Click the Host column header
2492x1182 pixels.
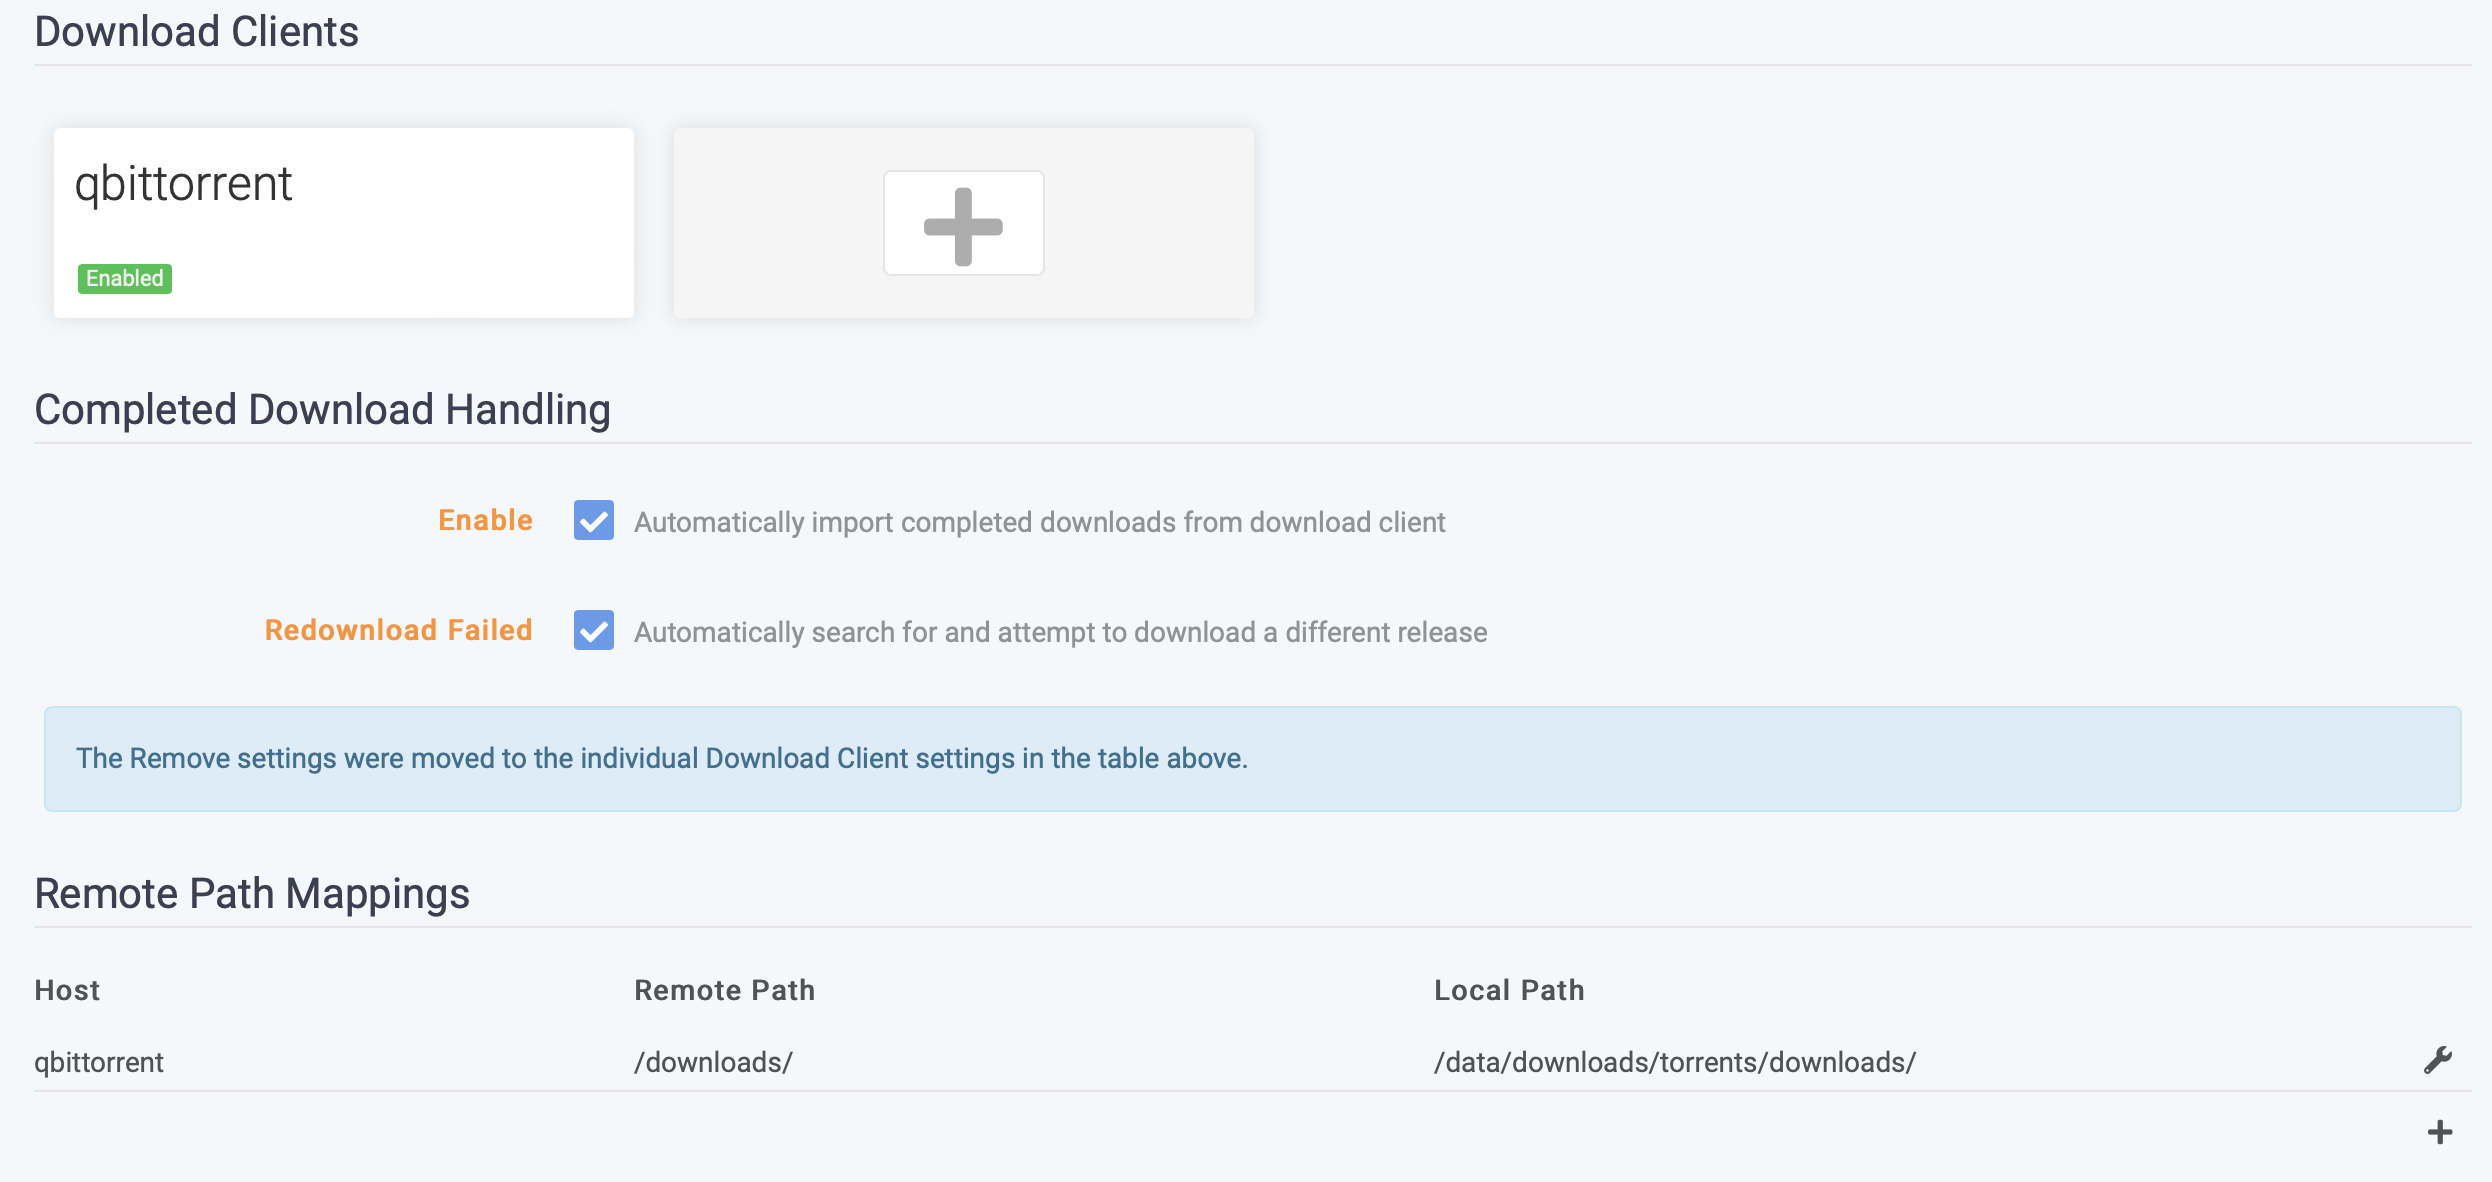tap(67, 990)
